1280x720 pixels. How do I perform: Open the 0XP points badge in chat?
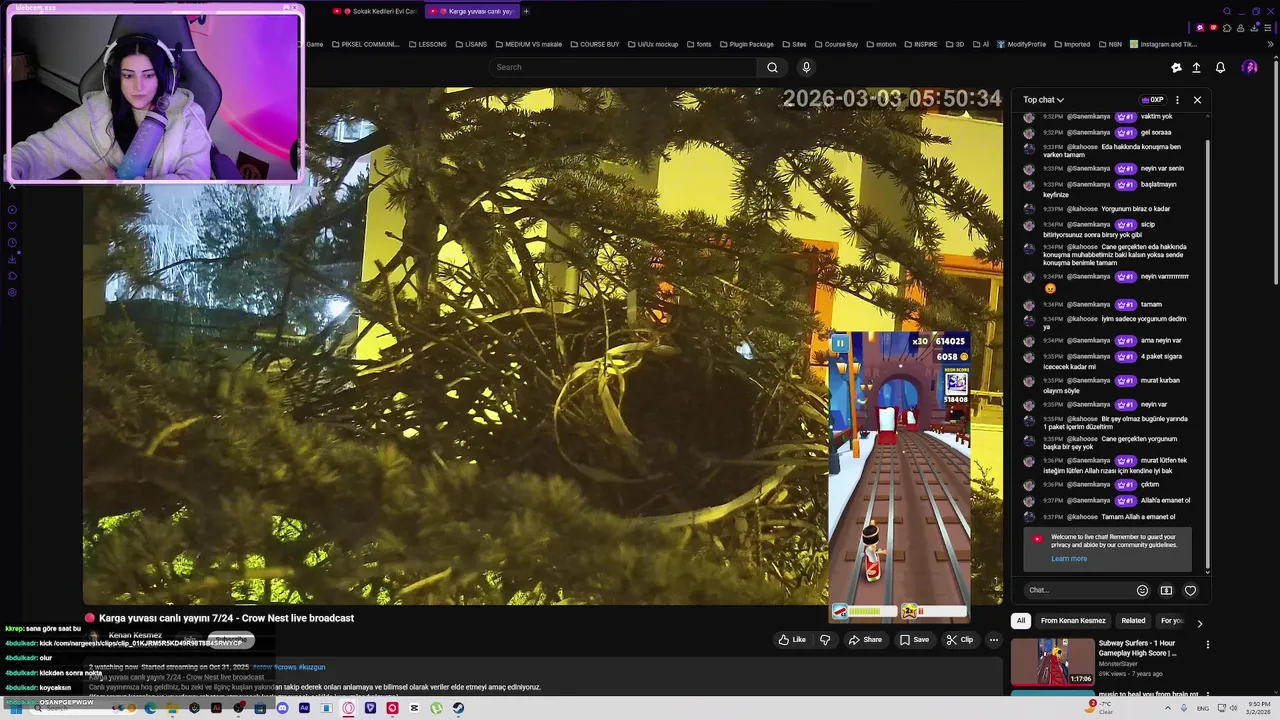click(1153, 100)
